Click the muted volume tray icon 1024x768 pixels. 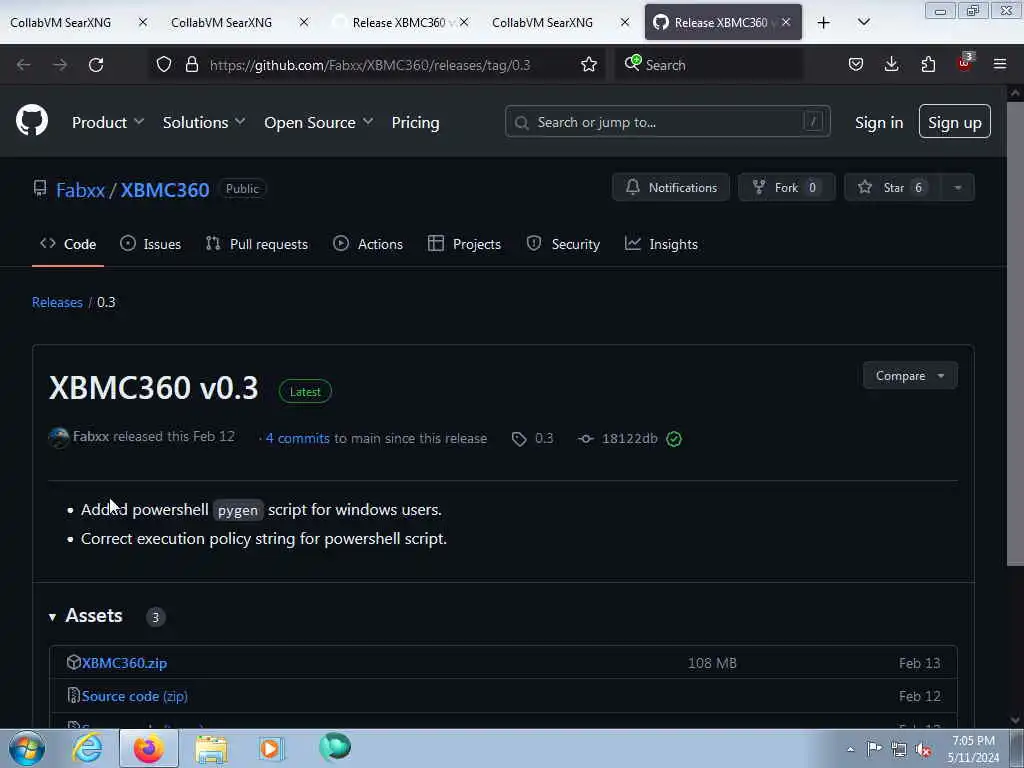pos(923,749)
